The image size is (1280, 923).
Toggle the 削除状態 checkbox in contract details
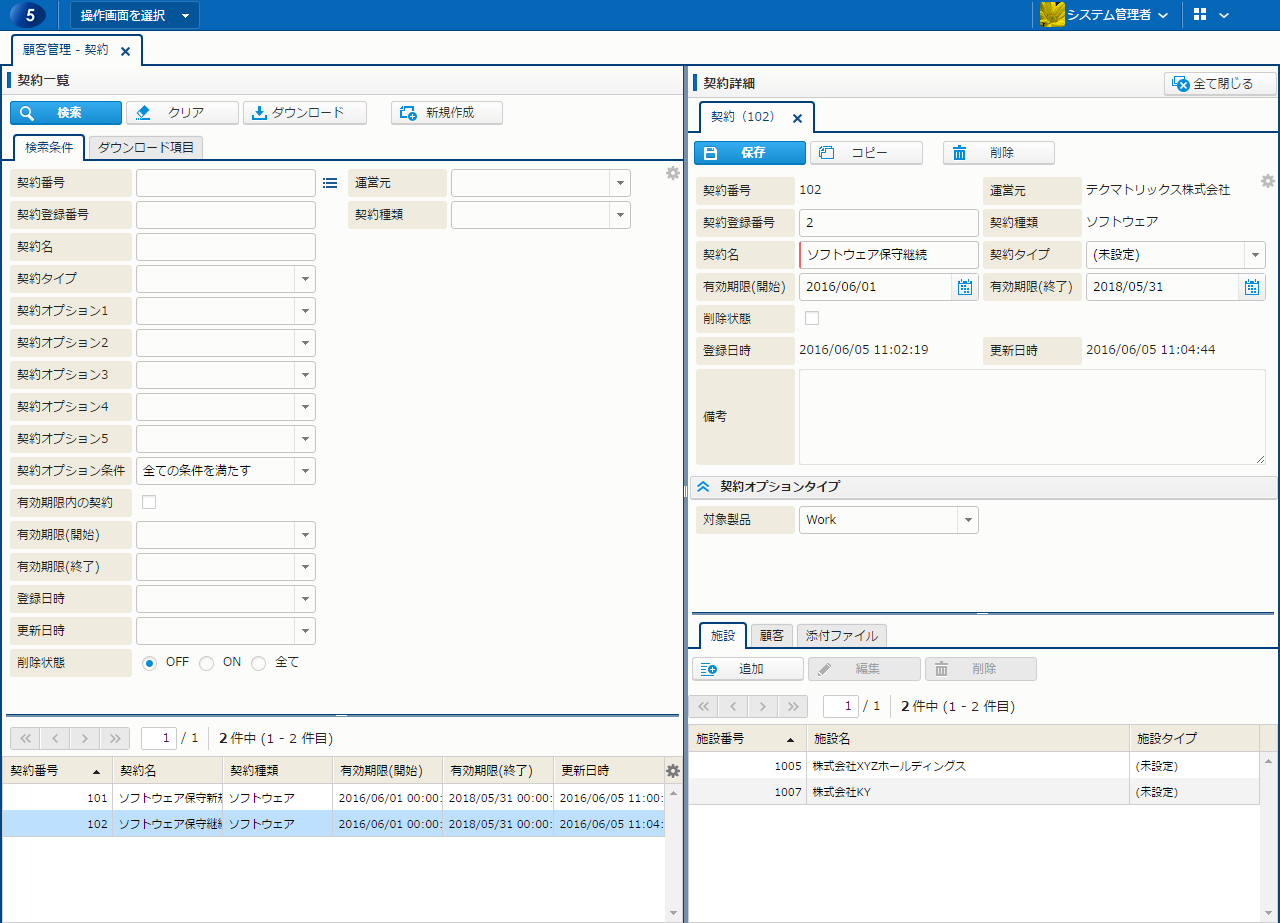pos(812,318)
